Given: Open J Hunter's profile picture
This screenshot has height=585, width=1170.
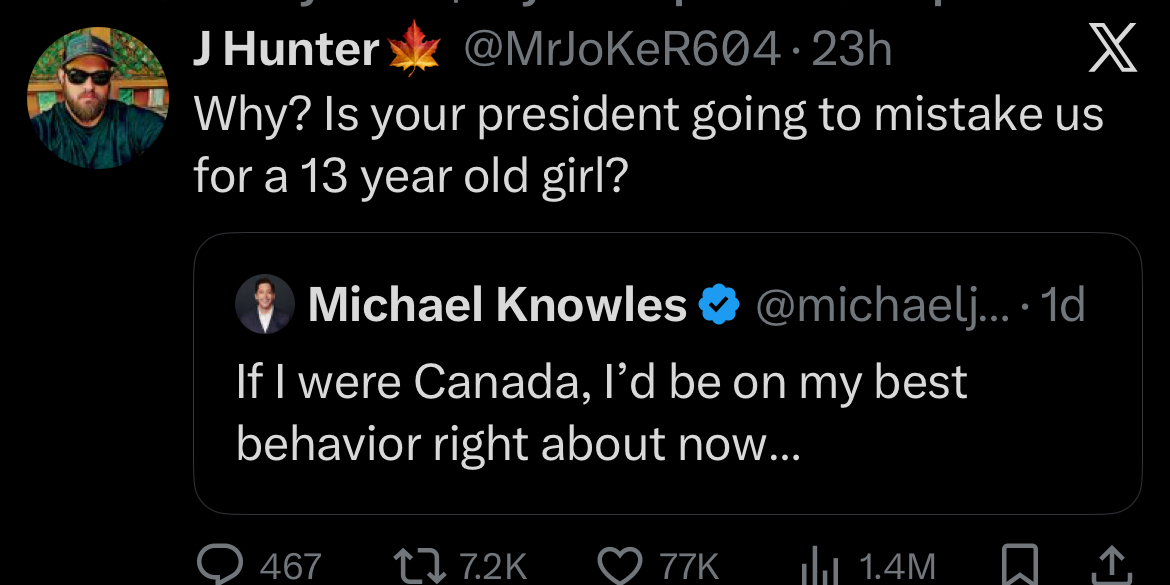Looking at the screenshot, I should [98, 98].
